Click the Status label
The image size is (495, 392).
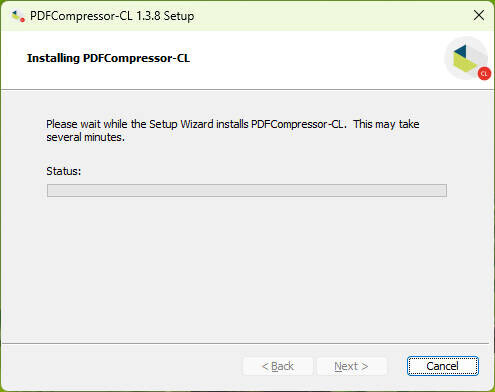64,171
